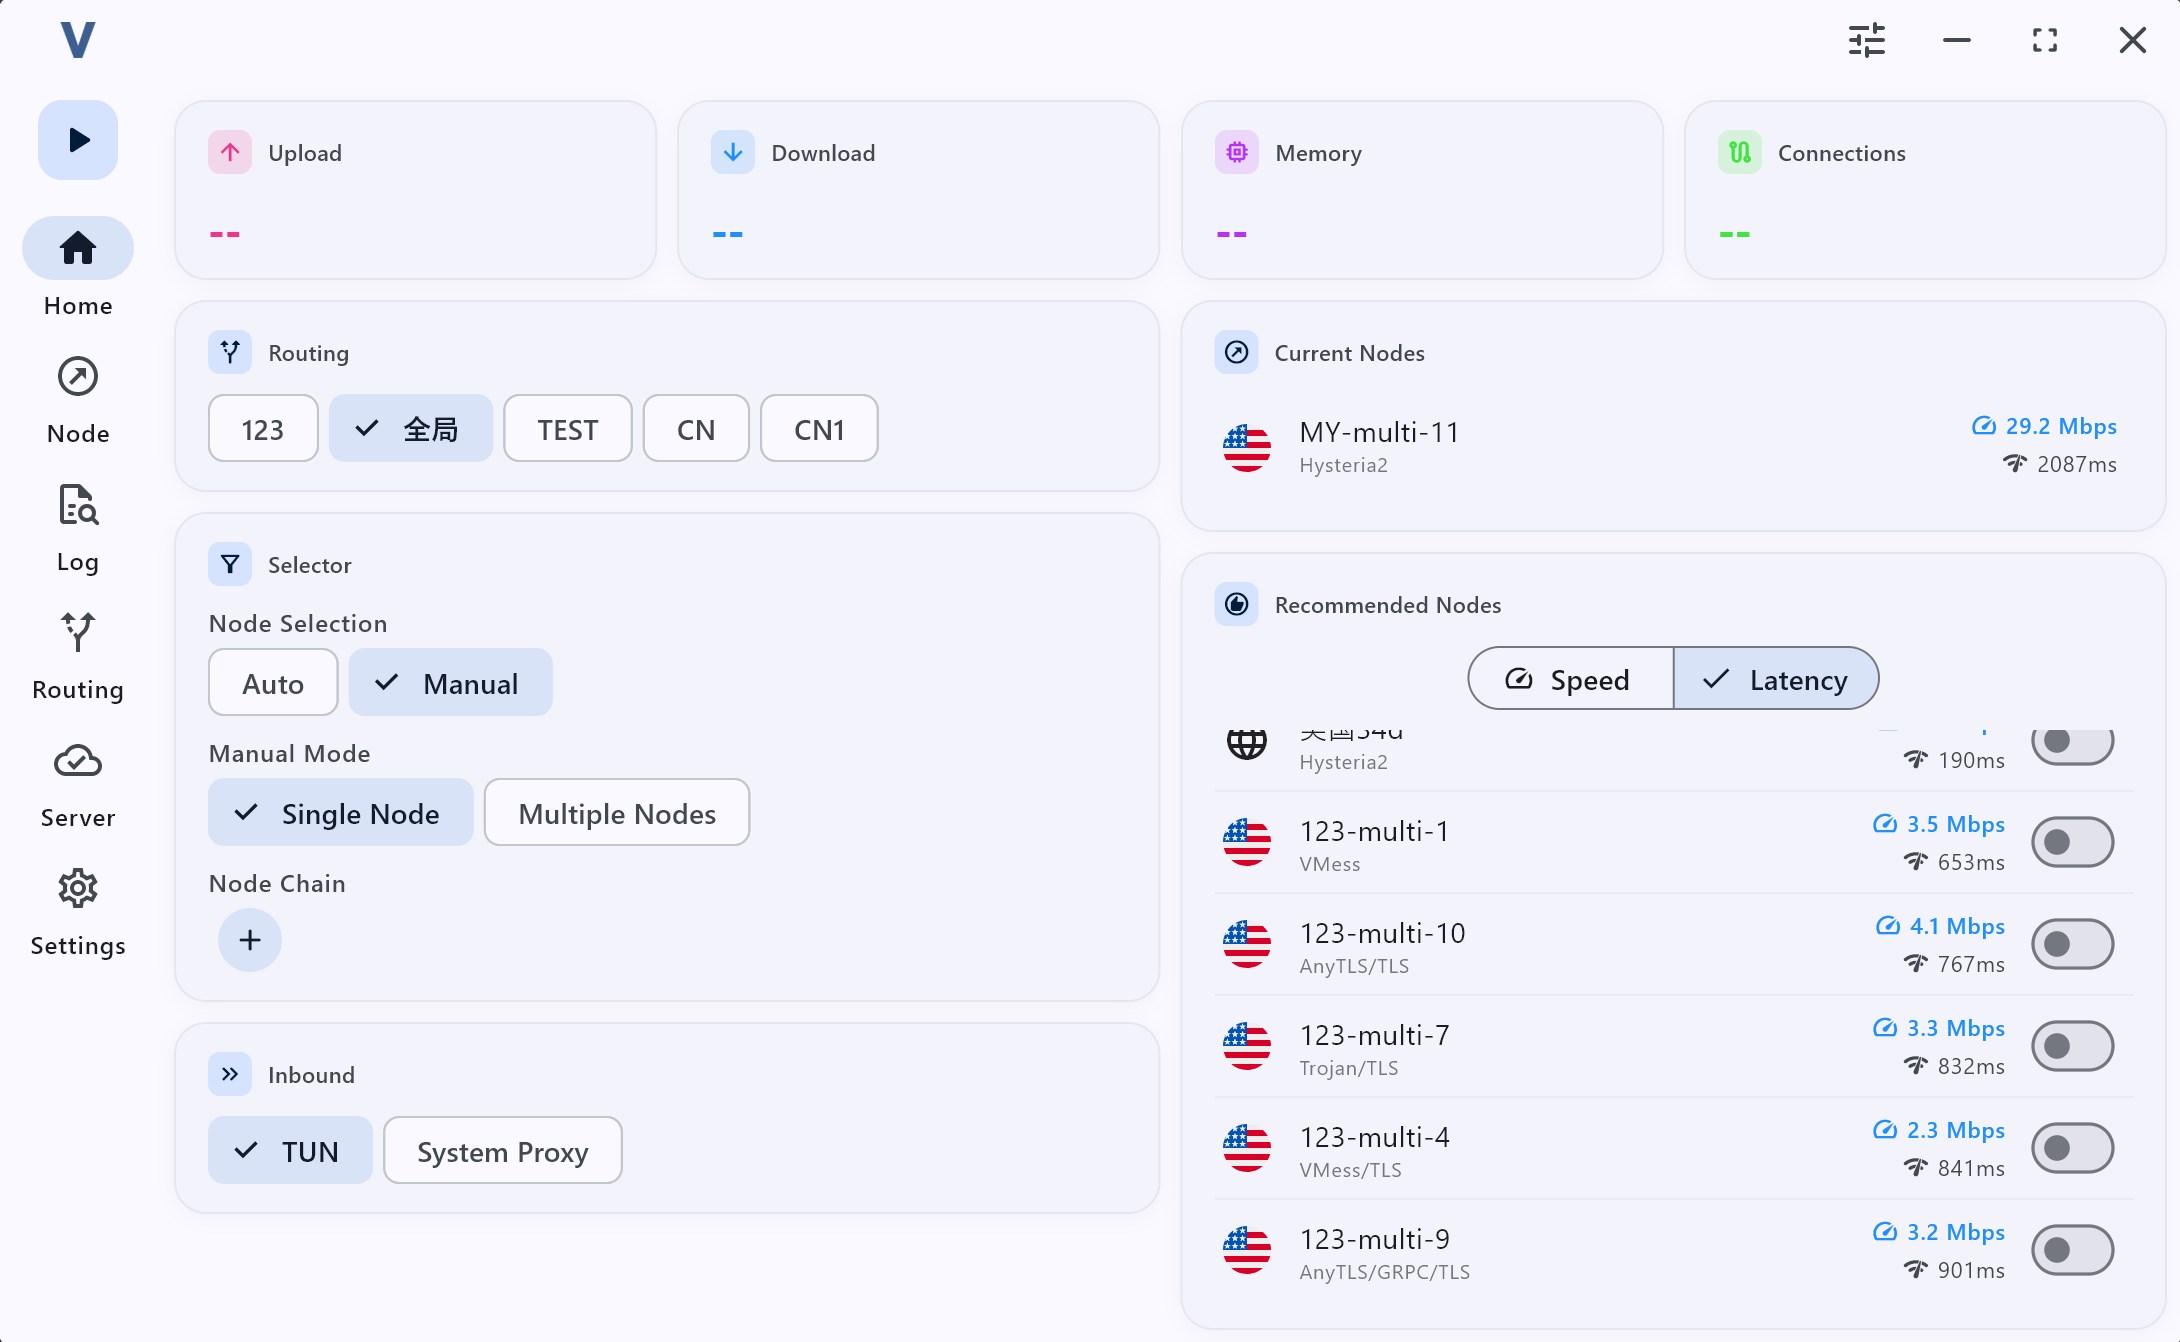2180x1342 pixels.
Task: Click the Routing card fork icon
Action: (230, 352)
